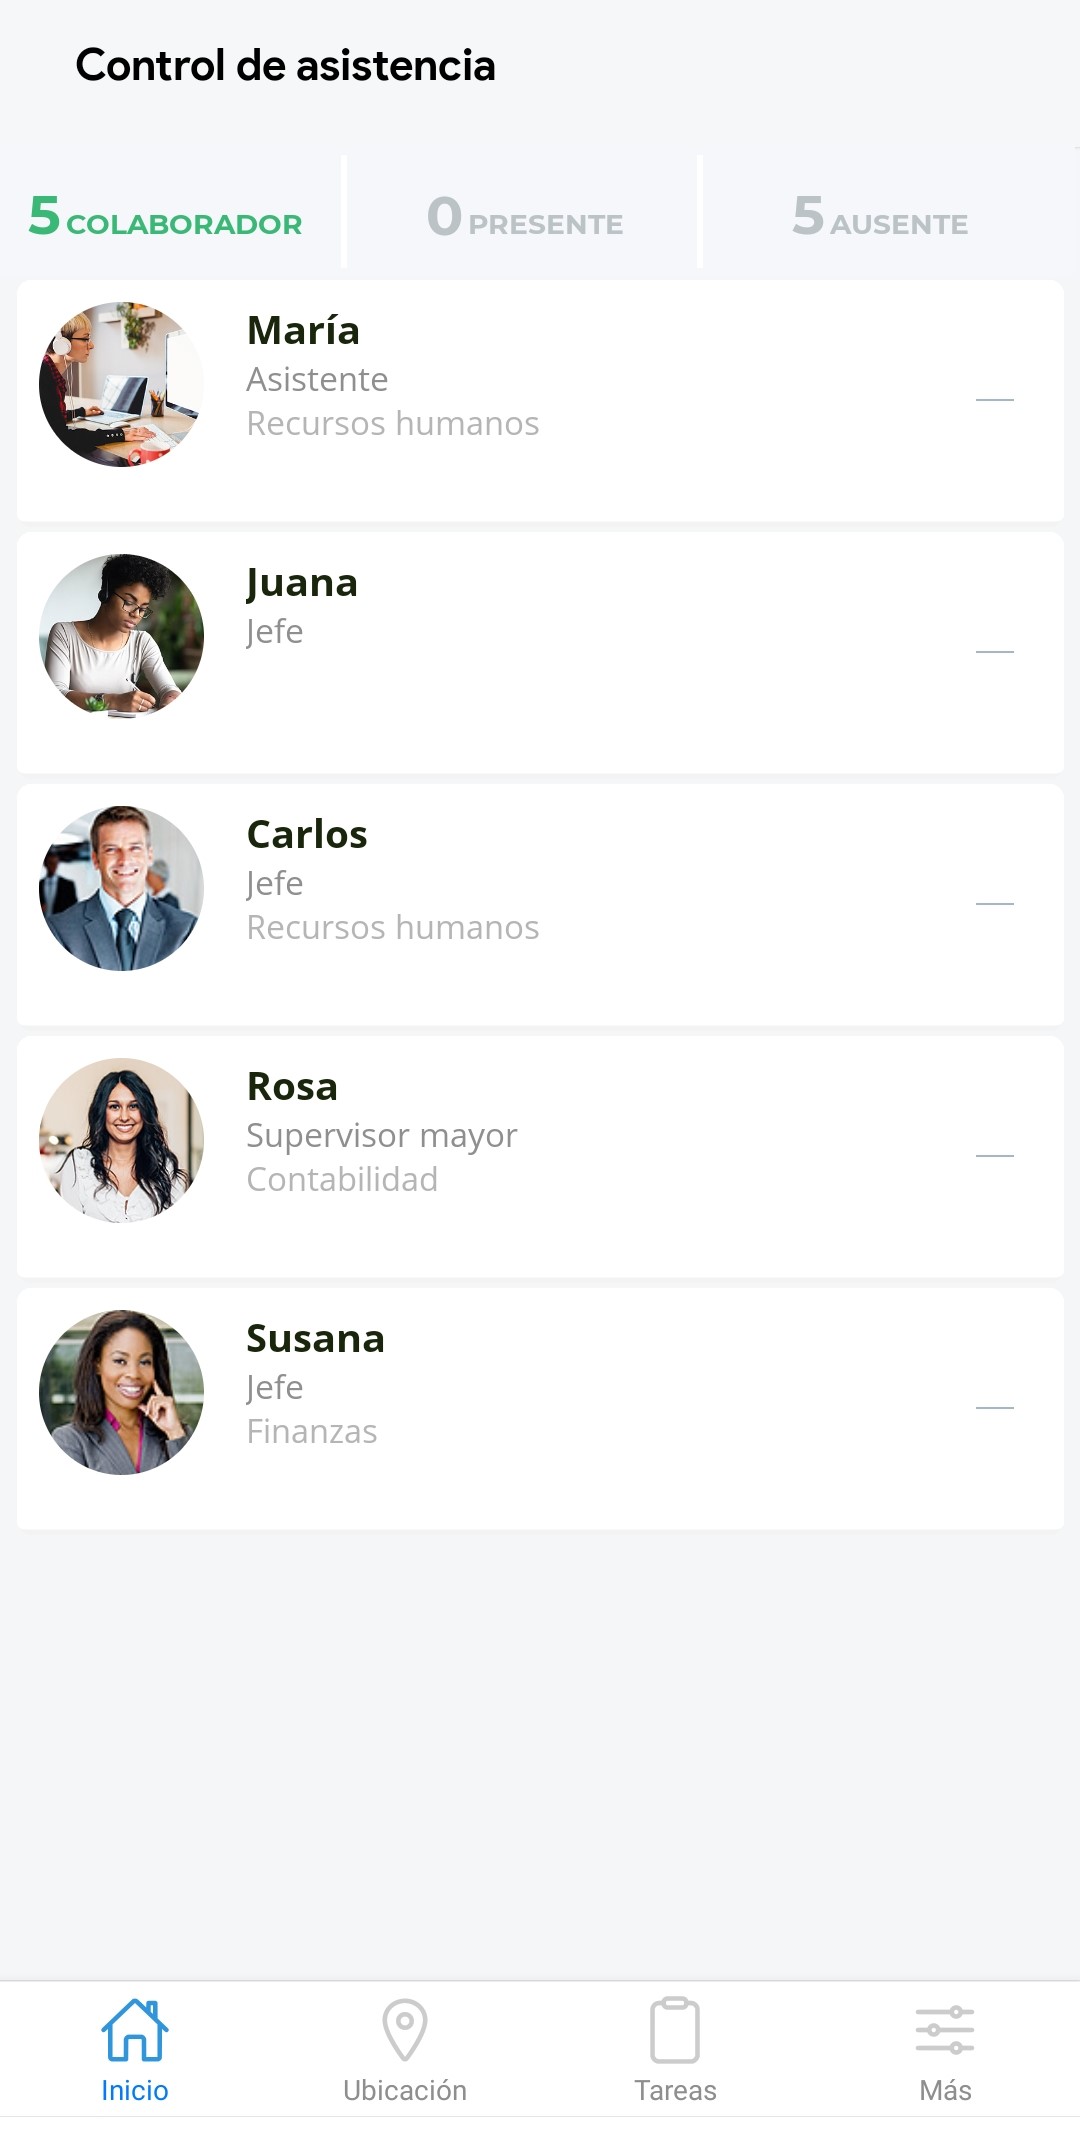The width and height of the screenshot is (1080, 2133).
Task: Click María's name in the list
Action: 303,331
